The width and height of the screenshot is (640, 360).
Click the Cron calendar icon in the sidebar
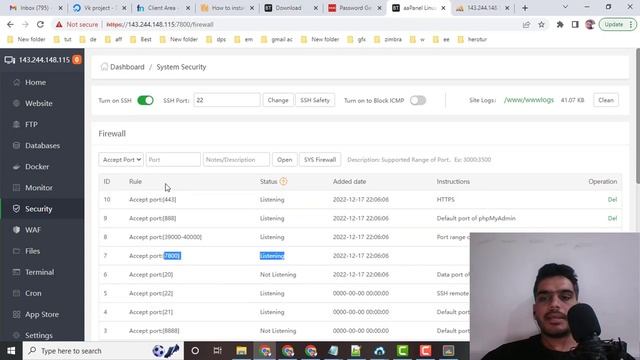click(16, 293)
